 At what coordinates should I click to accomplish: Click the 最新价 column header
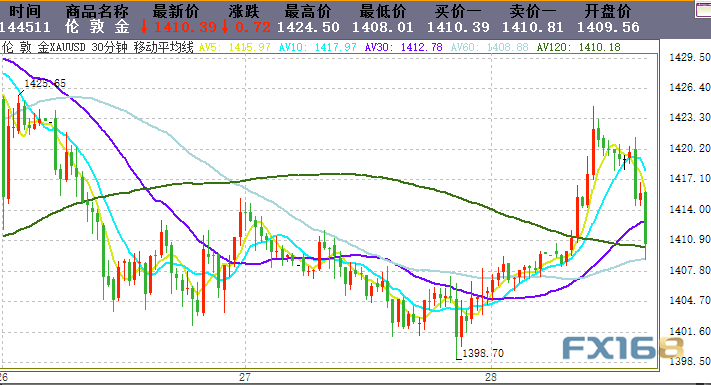(x=175, y=11)
